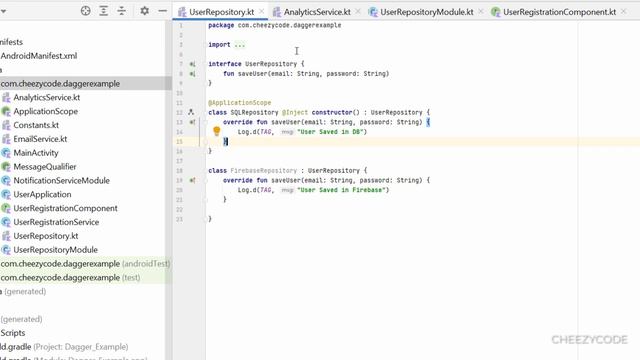Open UserRepositoryModule in project tree
The height and width of the screenshot is (360, 640).
(56, 250)
